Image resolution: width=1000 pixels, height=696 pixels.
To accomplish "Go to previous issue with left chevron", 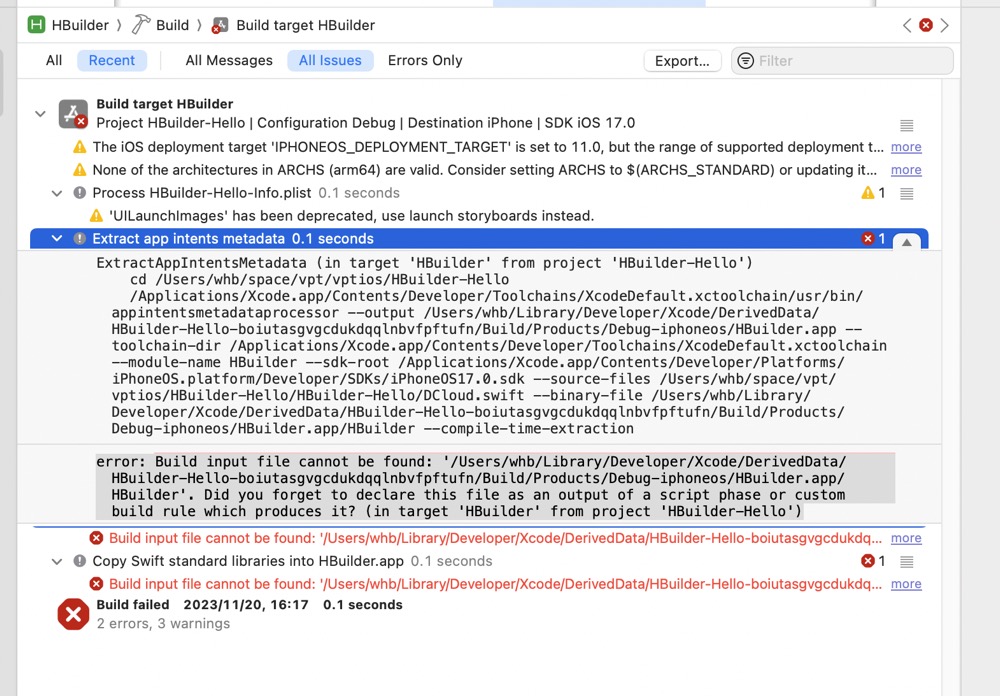I will pyautogui.click(x=907, y=25).
